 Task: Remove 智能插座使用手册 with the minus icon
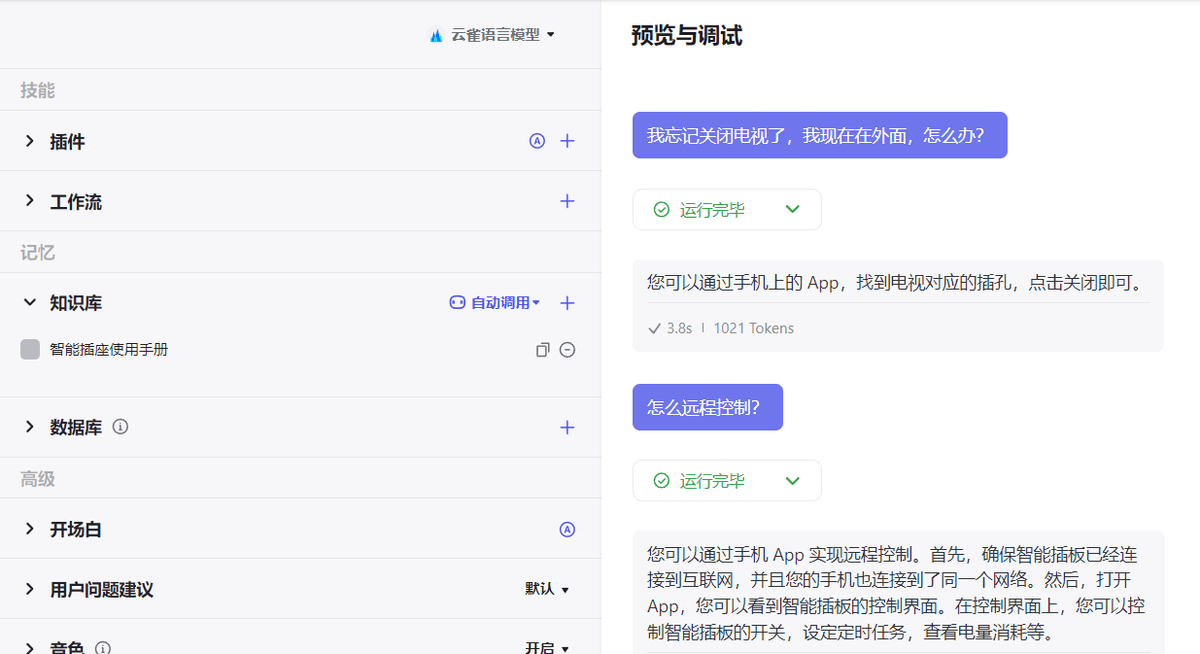567,350
